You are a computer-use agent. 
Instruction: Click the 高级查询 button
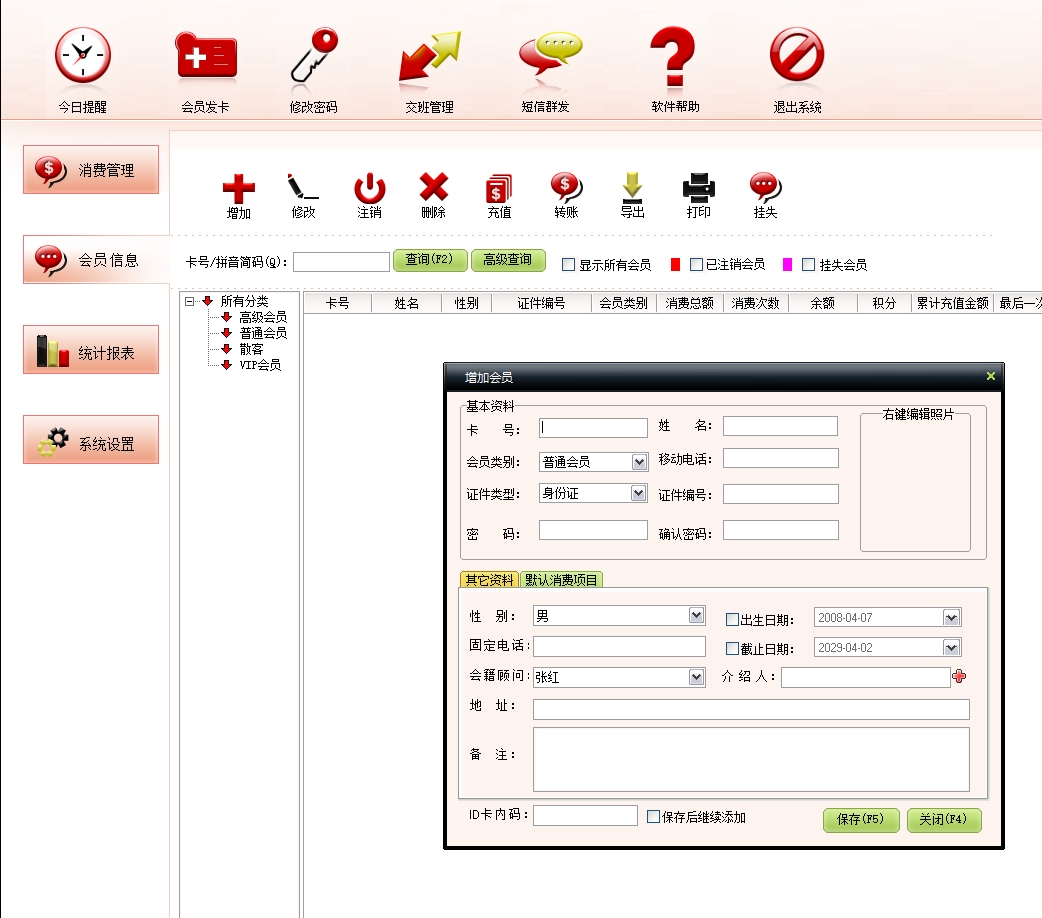coord(508,260)
